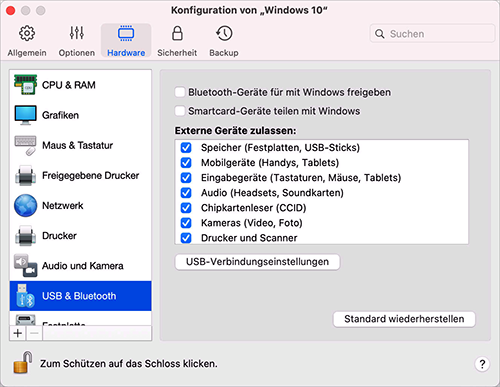
Task: Uncheck Kameras (Video, Foto)
Action: [x=186, y=223]
